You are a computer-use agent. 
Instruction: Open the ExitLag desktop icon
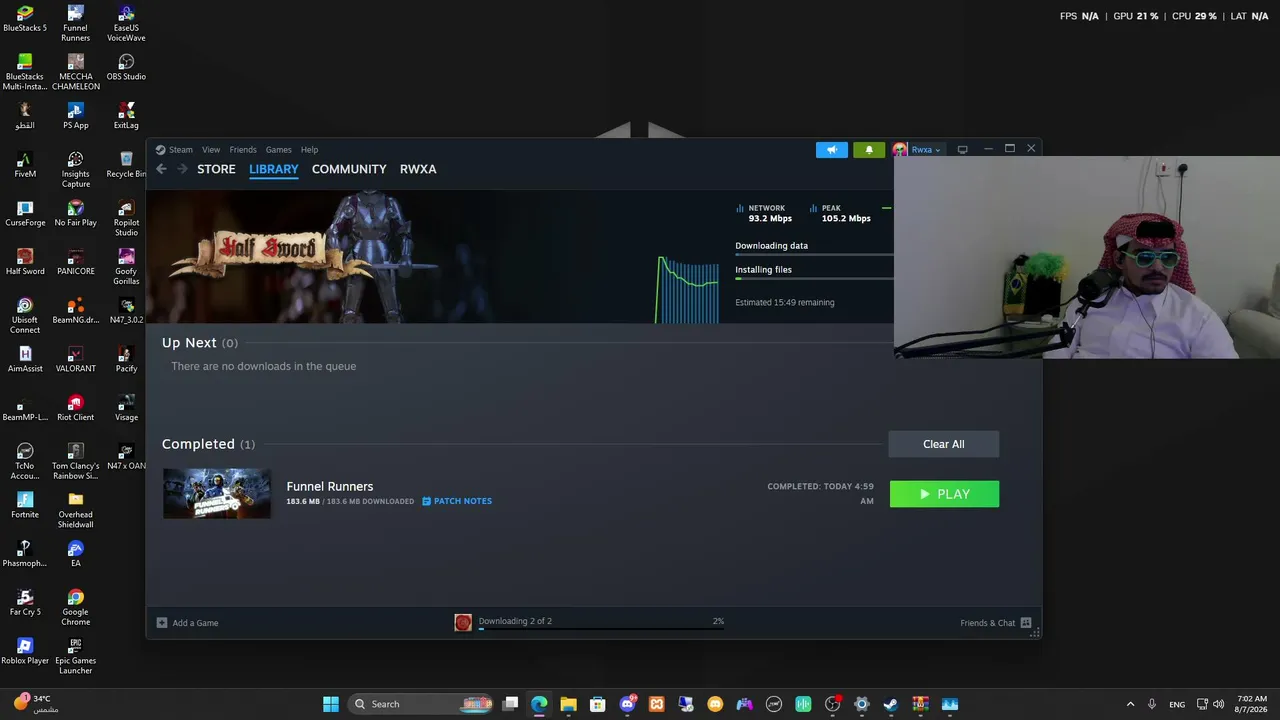pyautogui.click(x=126, y=116)
